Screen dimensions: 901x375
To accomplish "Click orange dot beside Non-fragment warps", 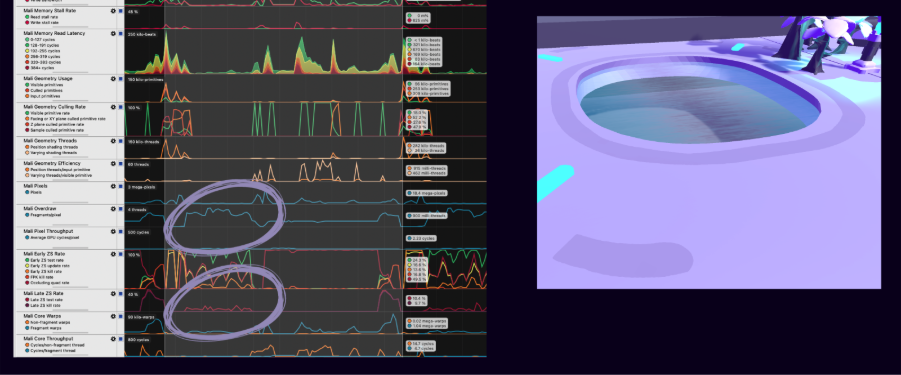I will tap(27, 322).
